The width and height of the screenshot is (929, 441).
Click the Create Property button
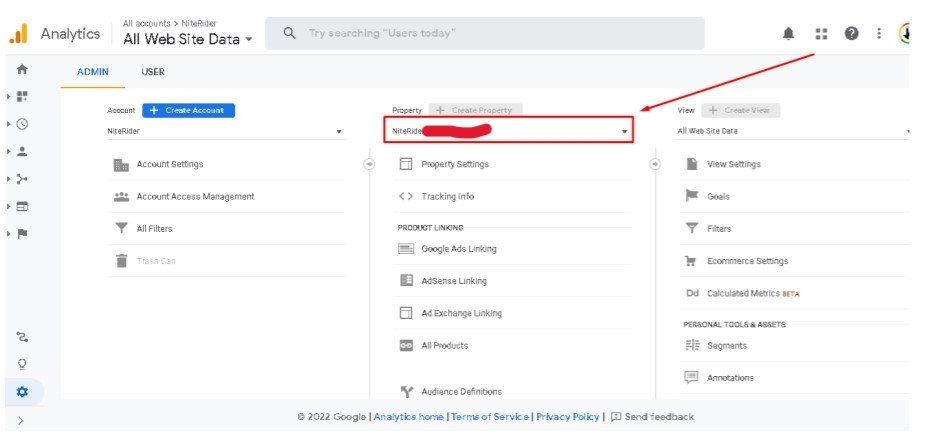475,111
